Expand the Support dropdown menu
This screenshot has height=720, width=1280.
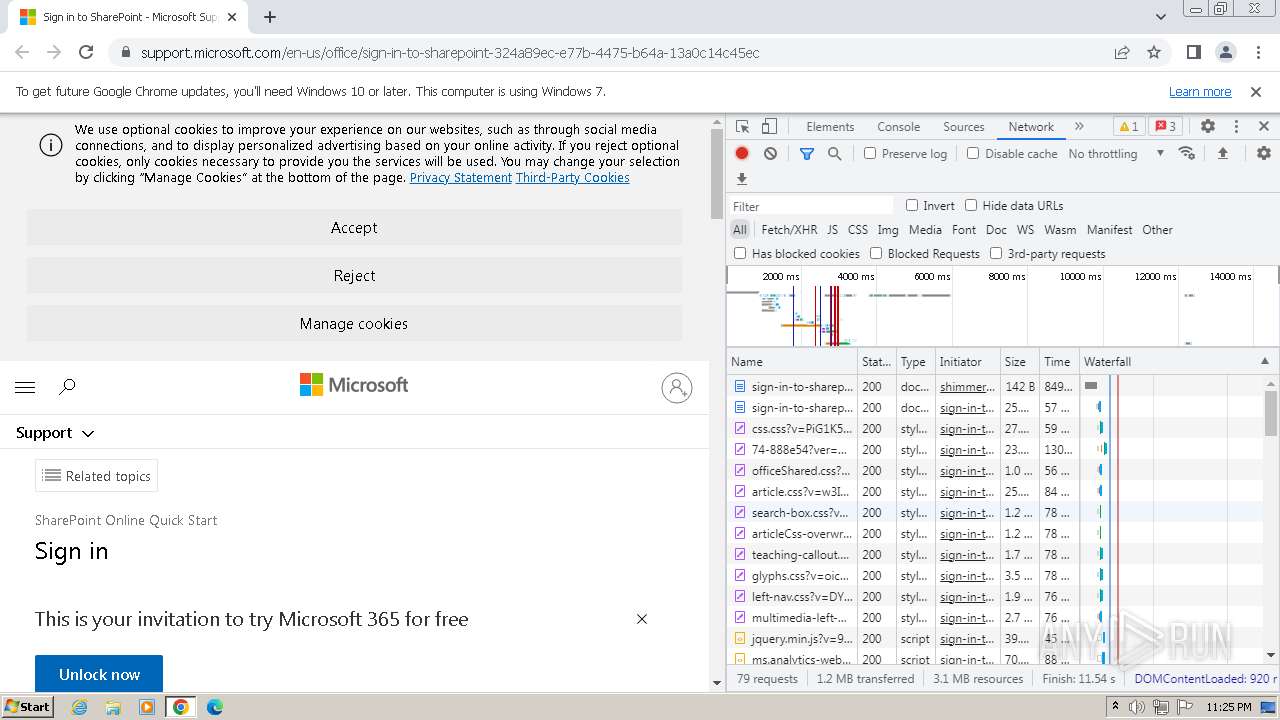pos(55,433)
